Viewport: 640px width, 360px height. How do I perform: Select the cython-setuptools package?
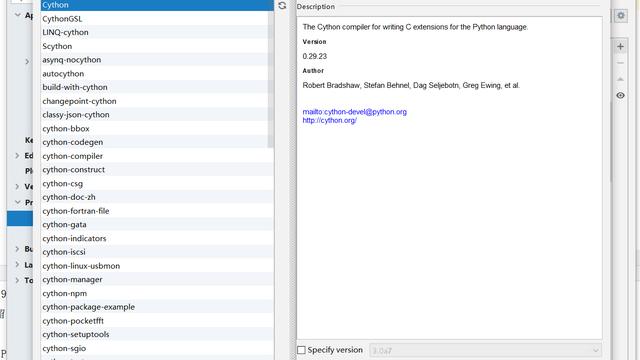point(157,334)
